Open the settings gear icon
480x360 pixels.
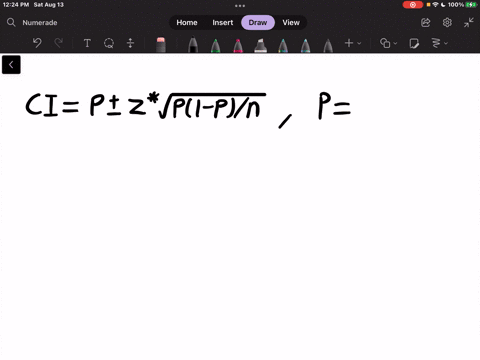(x=447, y=22)
